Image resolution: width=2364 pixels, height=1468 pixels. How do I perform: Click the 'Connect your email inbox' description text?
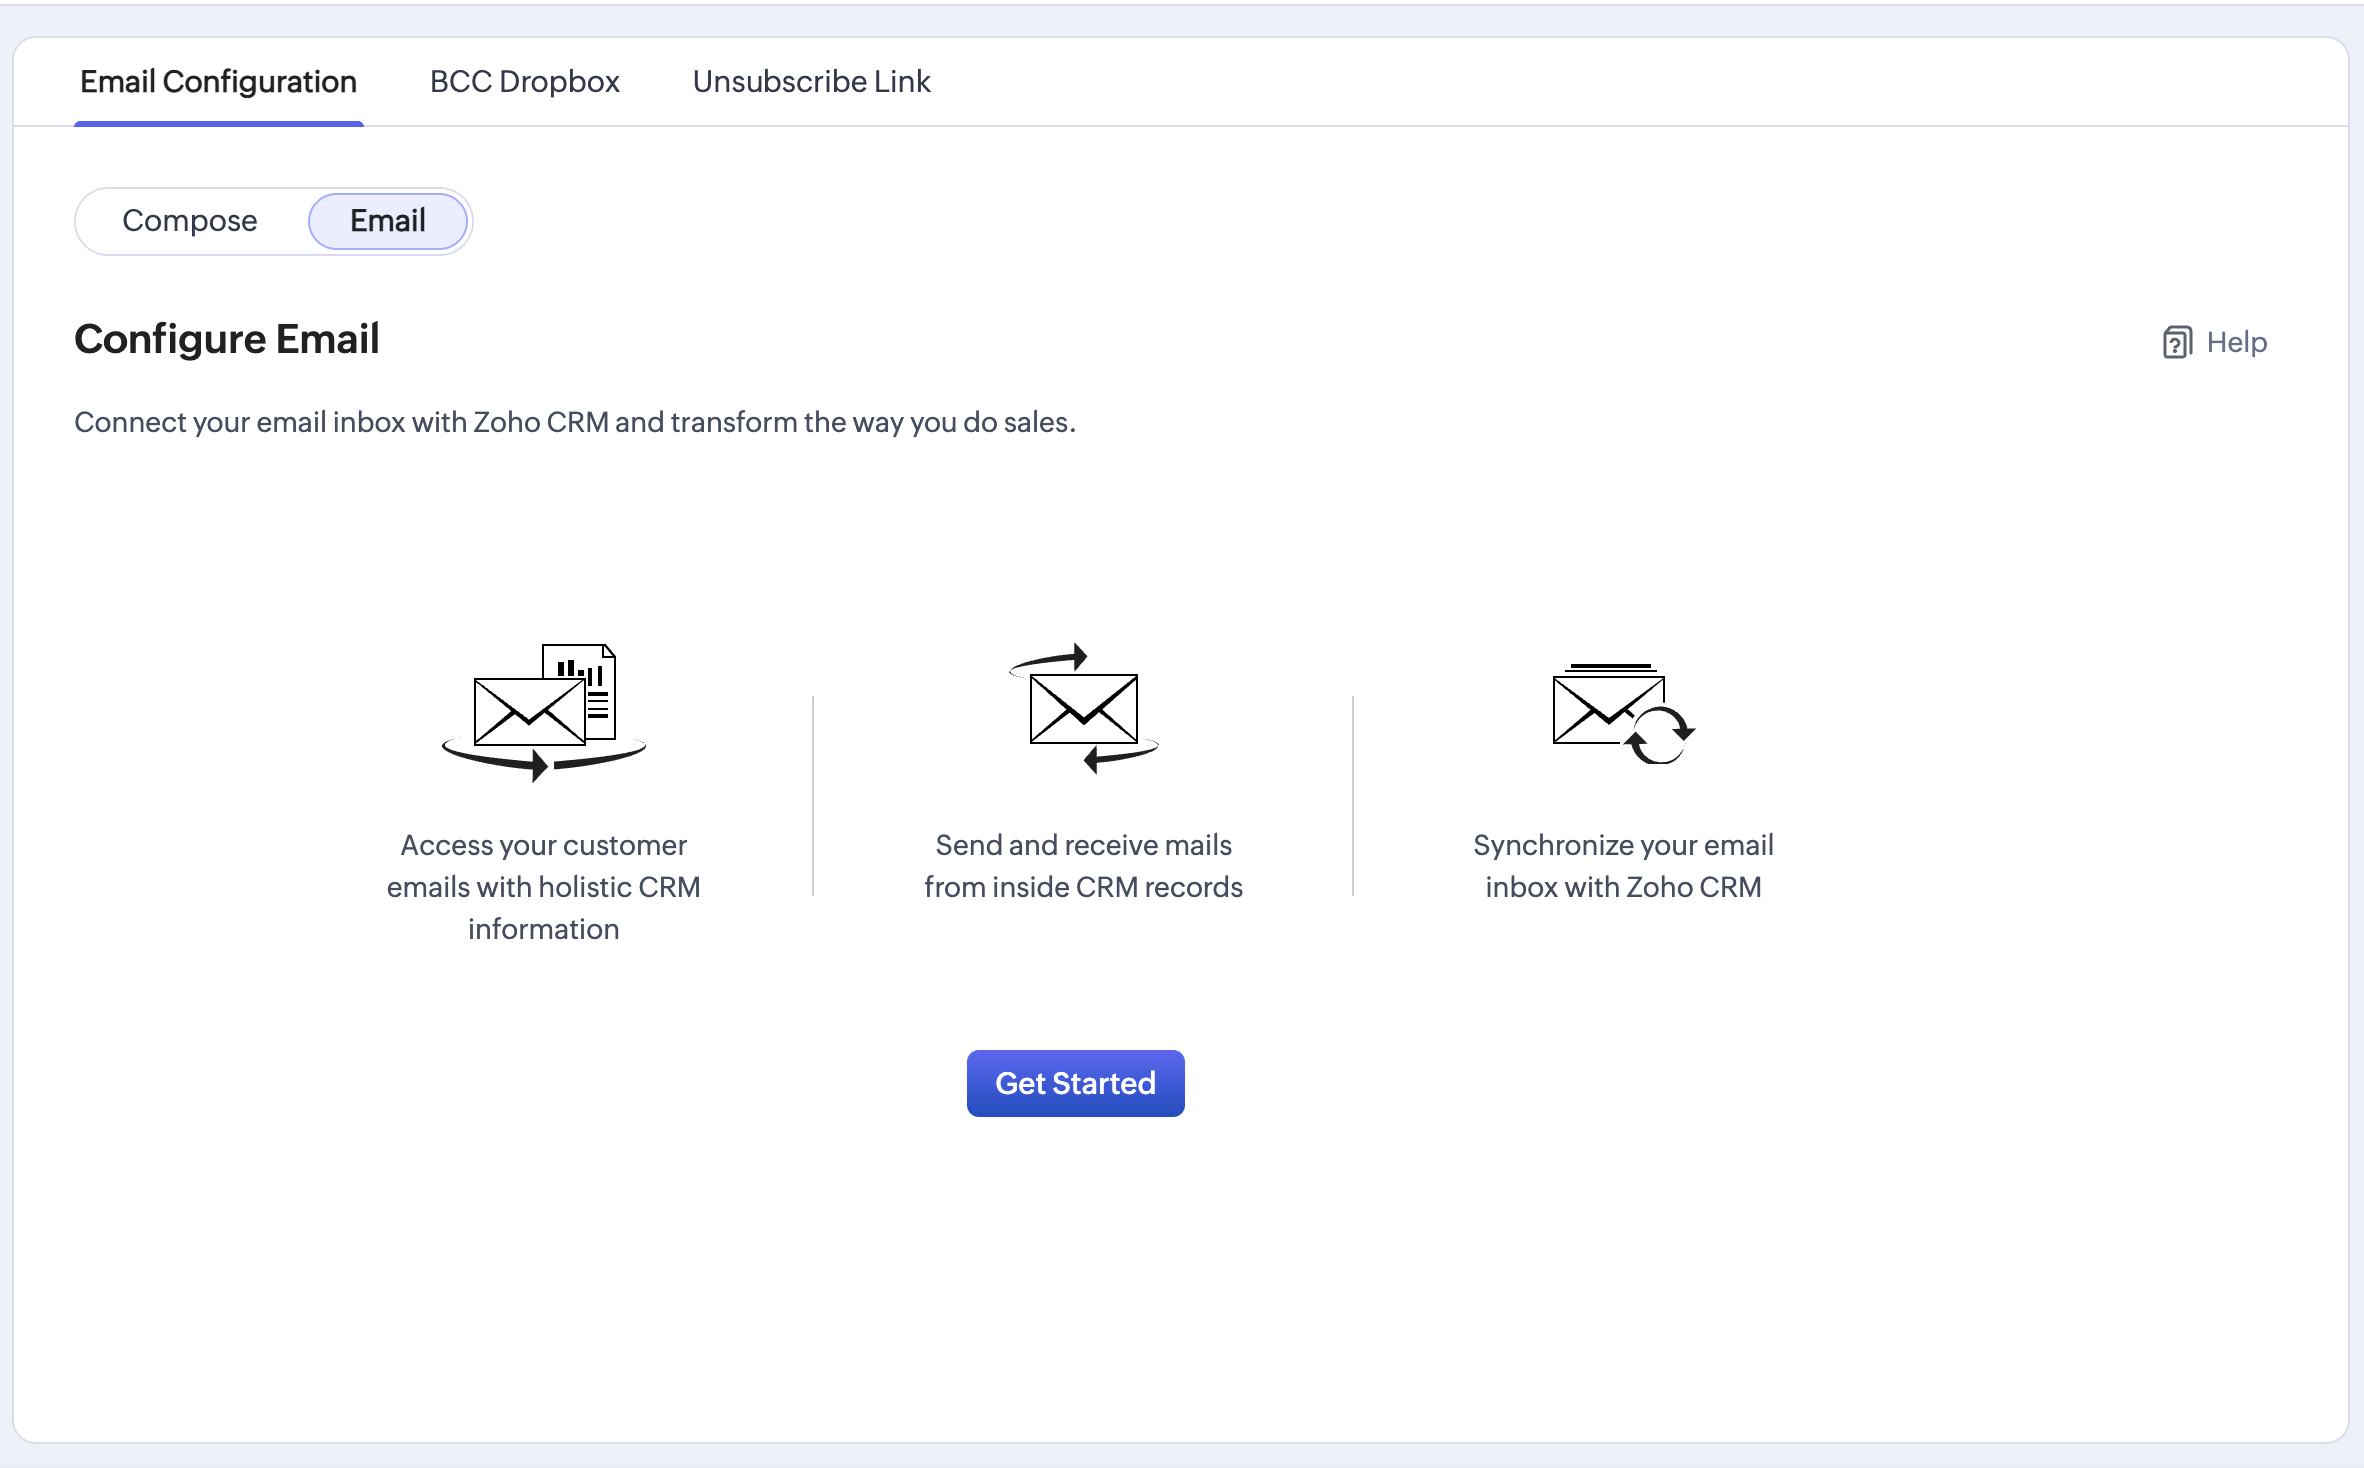click(575, 423)
